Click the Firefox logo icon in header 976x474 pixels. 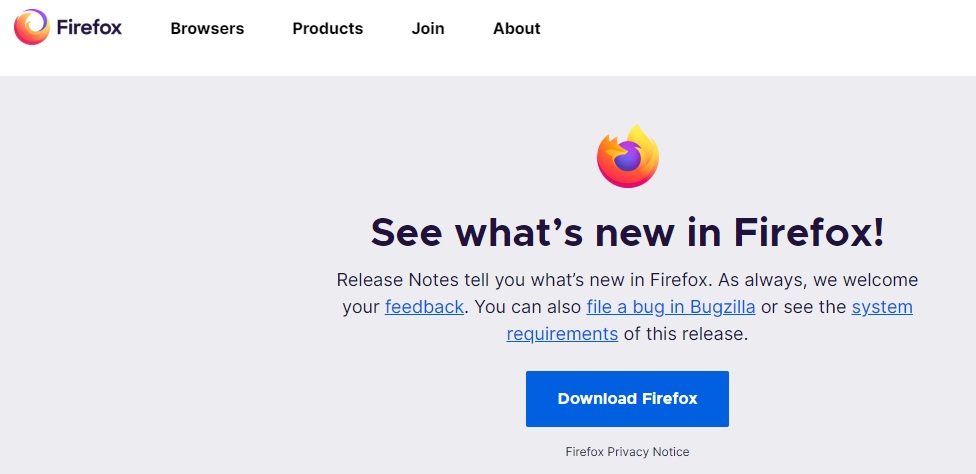pyautogui.click(x=31, y=27)
